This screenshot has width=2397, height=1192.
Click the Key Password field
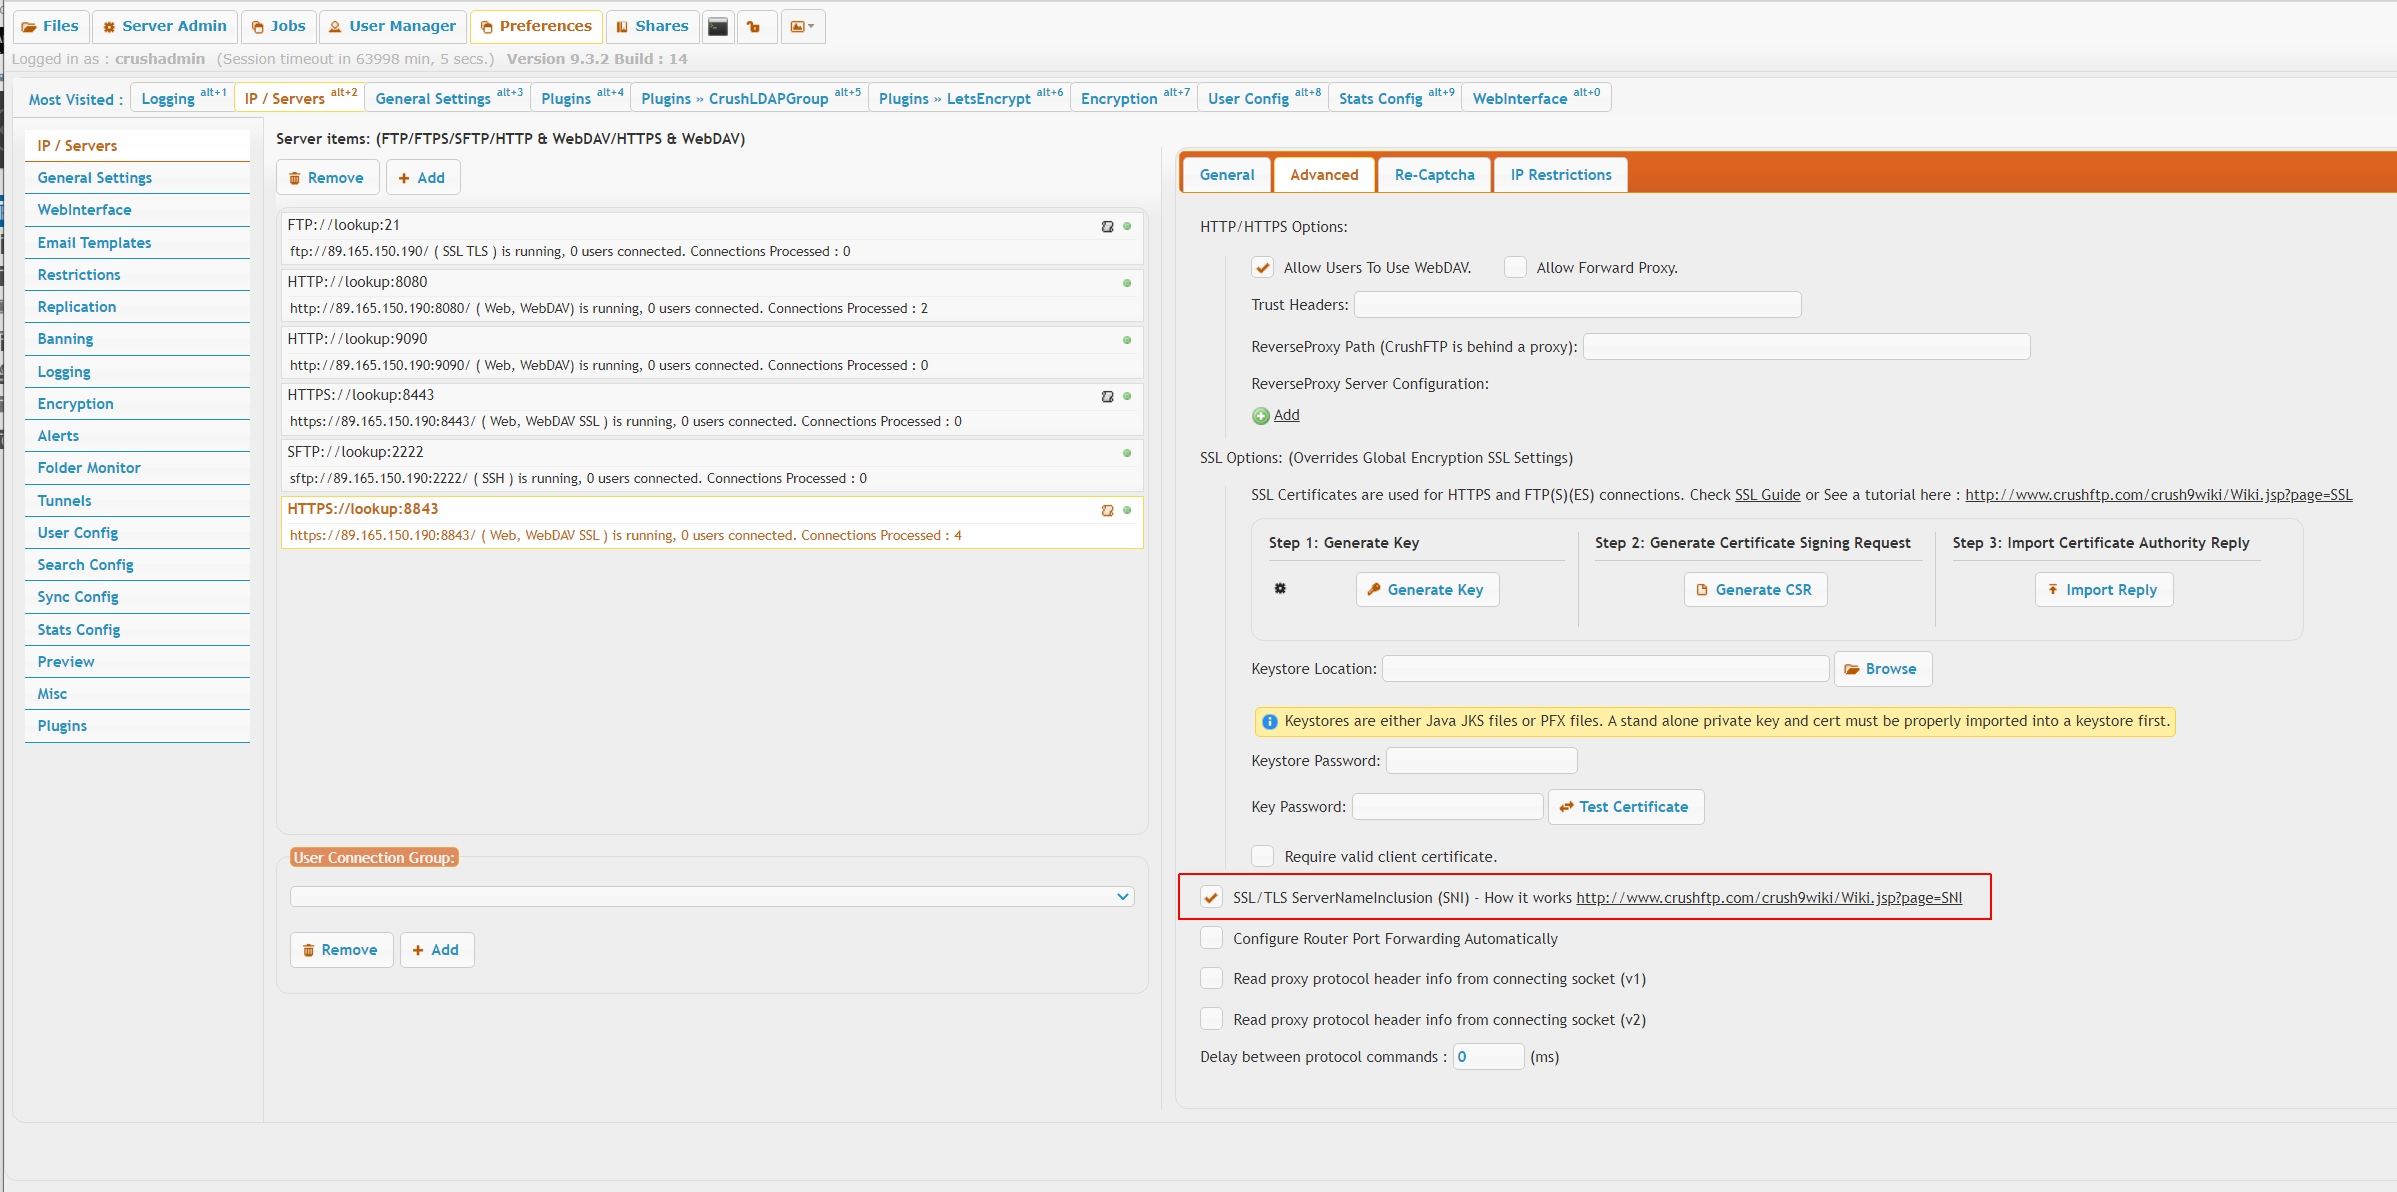(x=1447, y=807)
